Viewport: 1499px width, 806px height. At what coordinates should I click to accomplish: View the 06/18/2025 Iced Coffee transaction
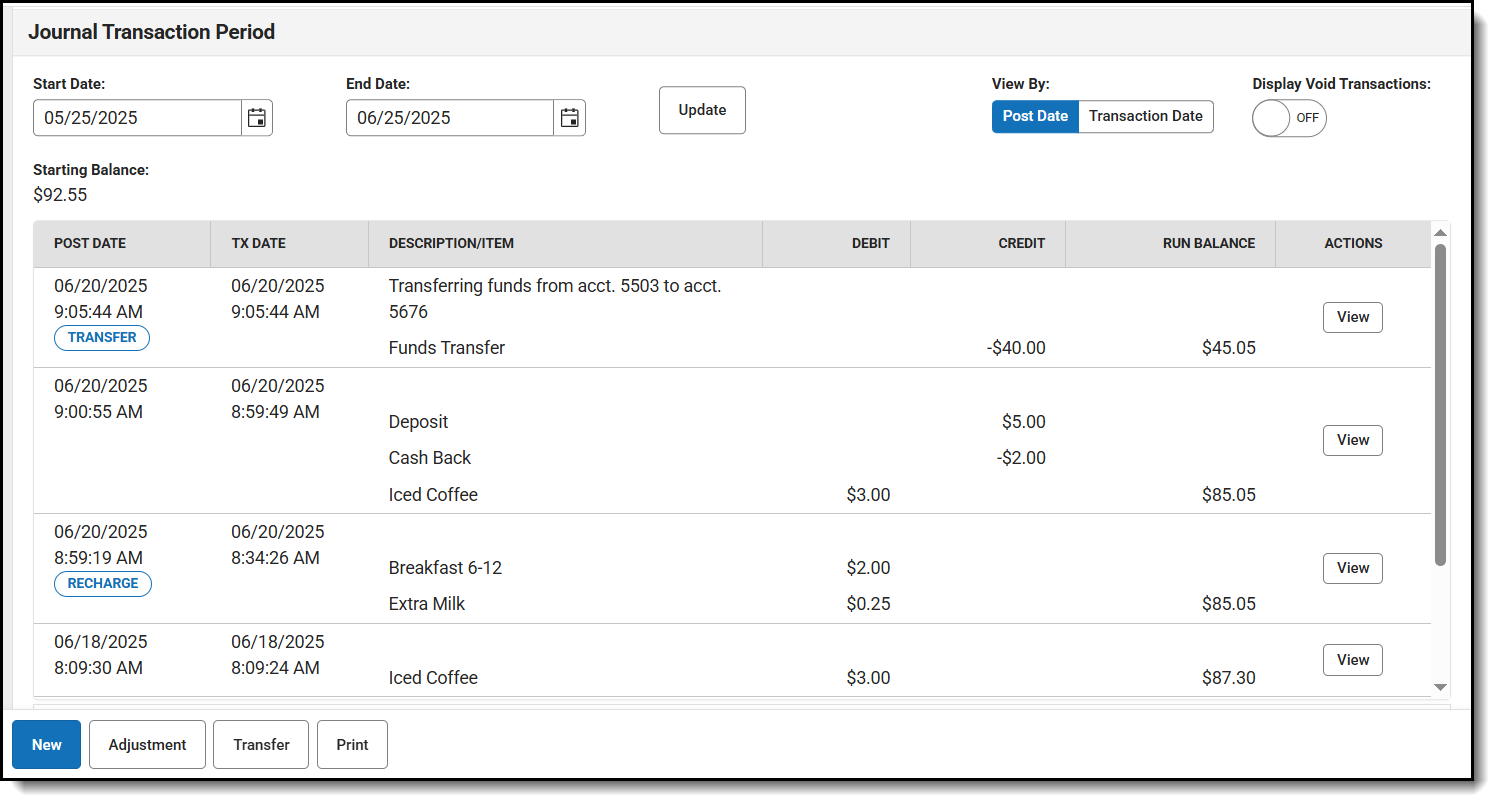1352,660
